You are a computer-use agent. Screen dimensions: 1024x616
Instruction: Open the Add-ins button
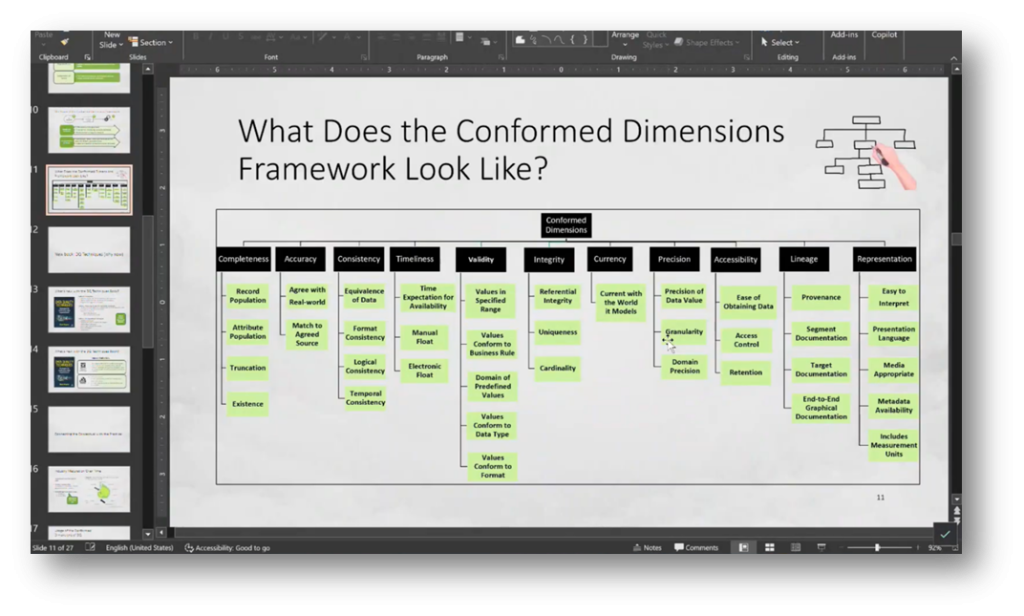coord(844,35)
